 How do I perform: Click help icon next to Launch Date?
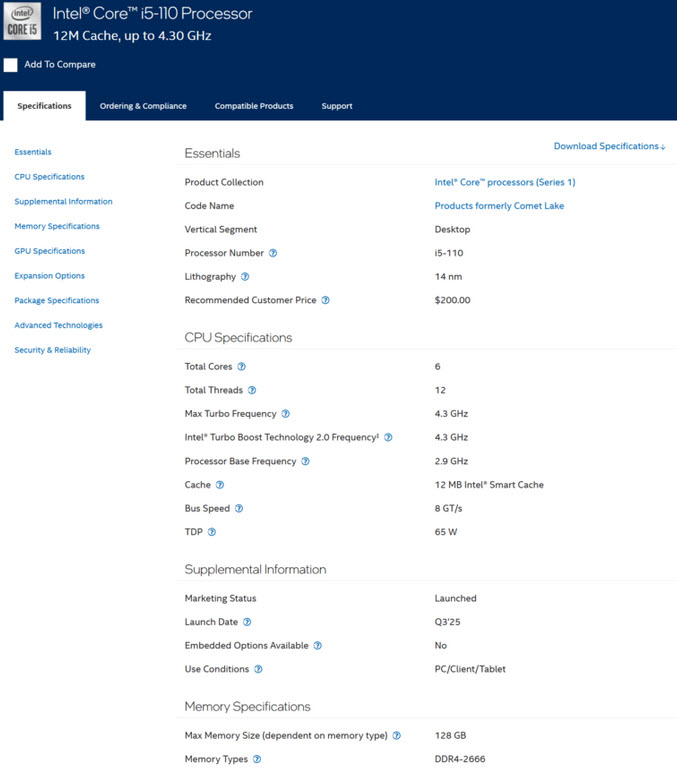point(247,622)
